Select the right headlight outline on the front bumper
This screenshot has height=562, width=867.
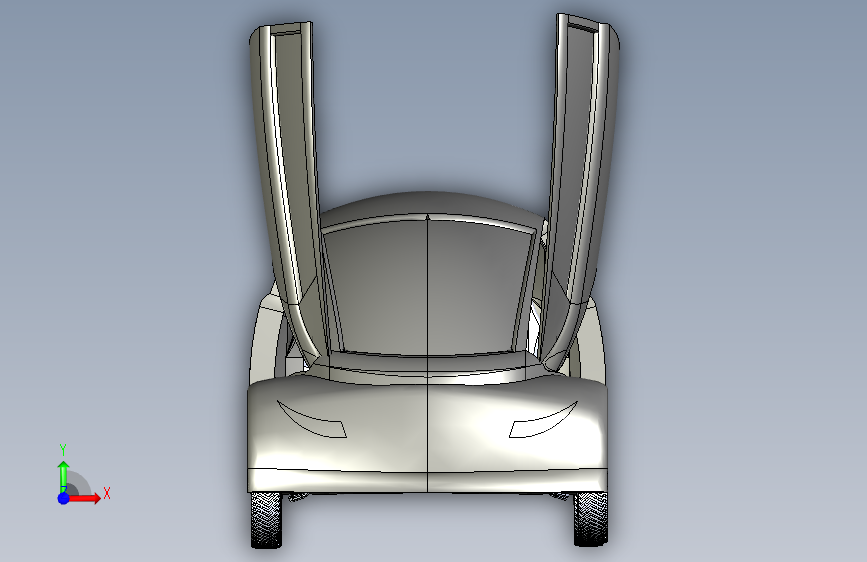pos(543,419)
